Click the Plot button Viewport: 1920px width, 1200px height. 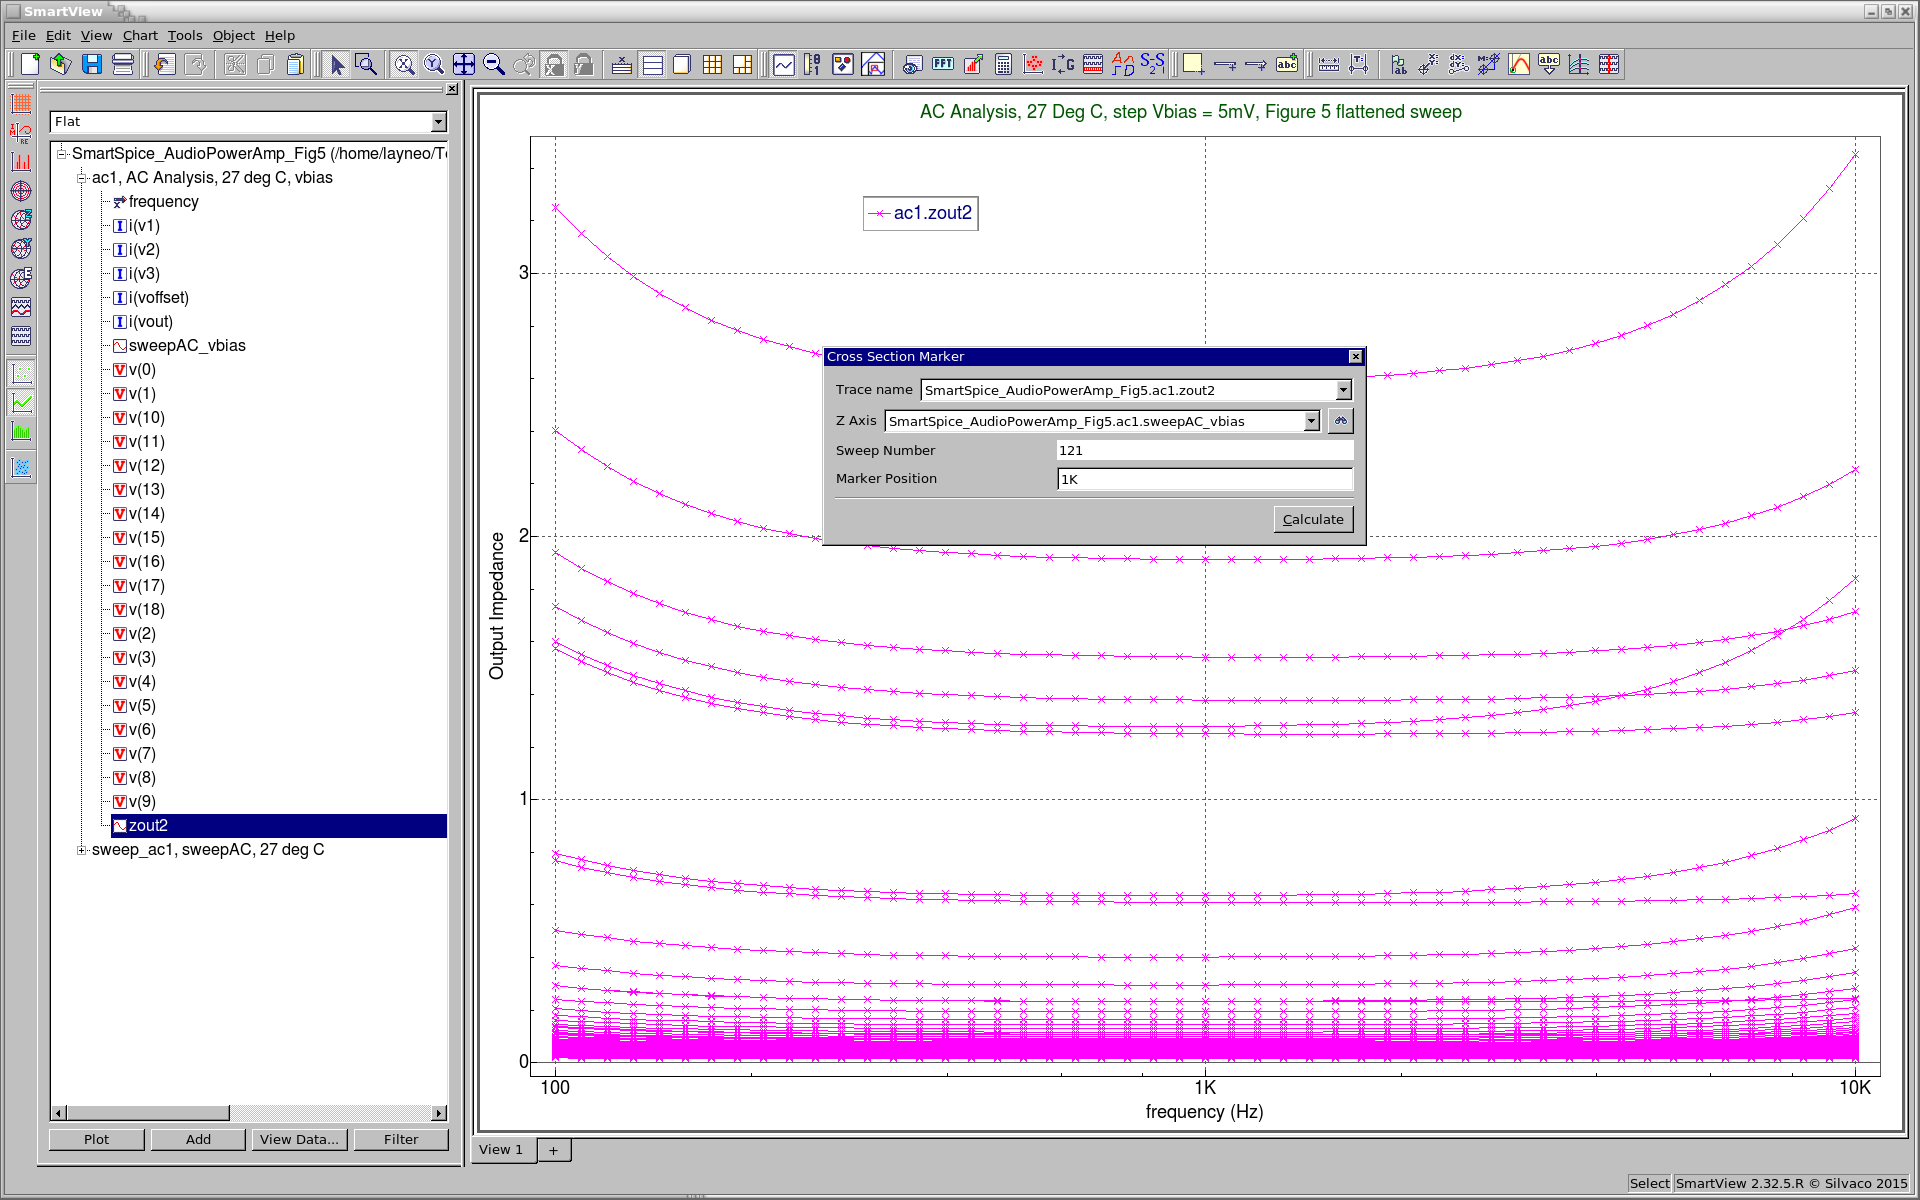(x=97, y=1139)
